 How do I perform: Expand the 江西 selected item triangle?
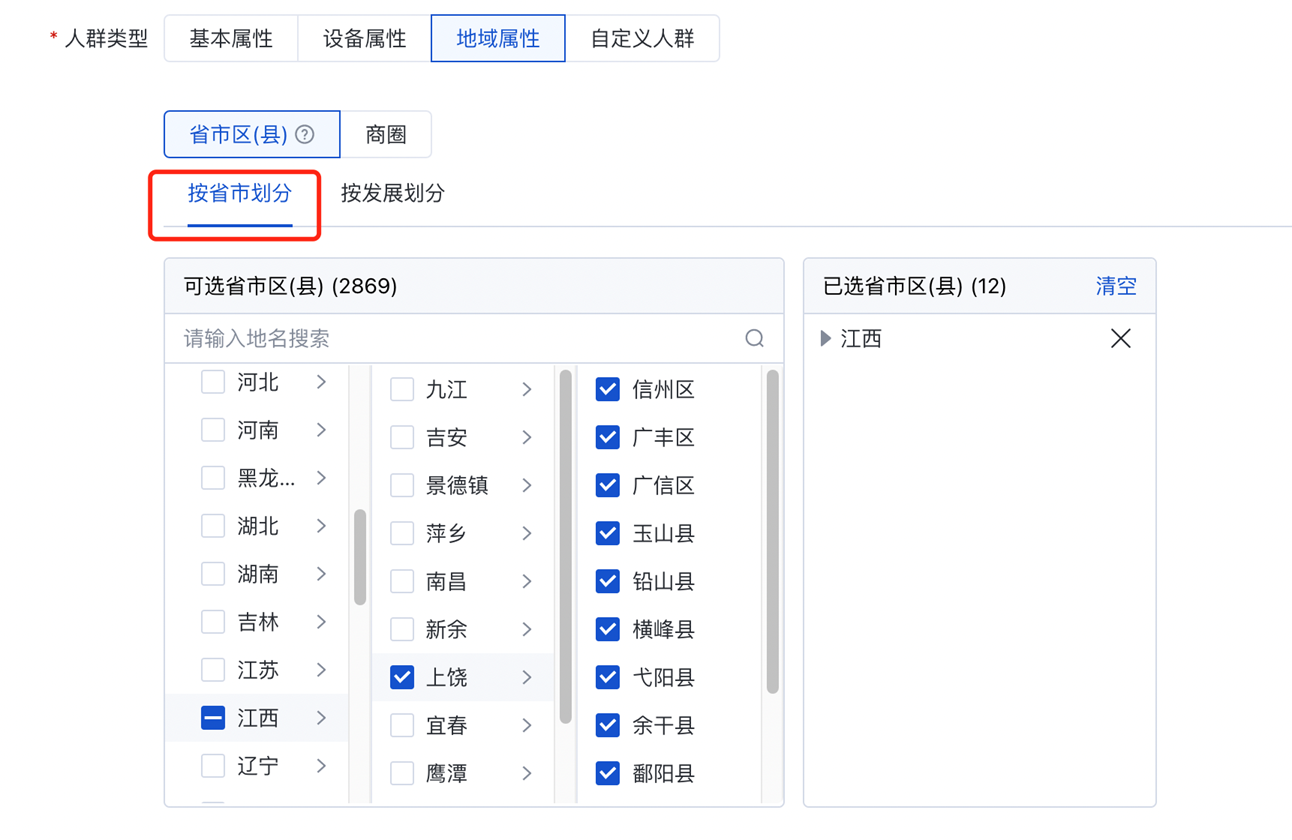coord(826,339)
